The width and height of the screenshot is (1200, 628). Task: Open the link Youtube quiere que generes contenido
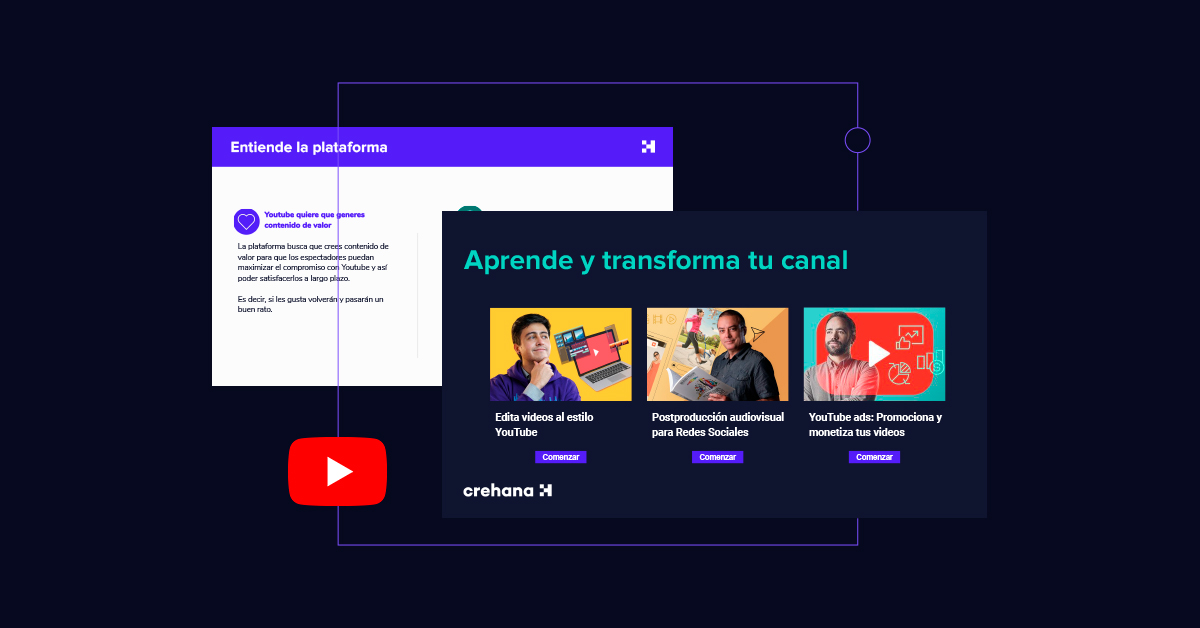(312, 220)
